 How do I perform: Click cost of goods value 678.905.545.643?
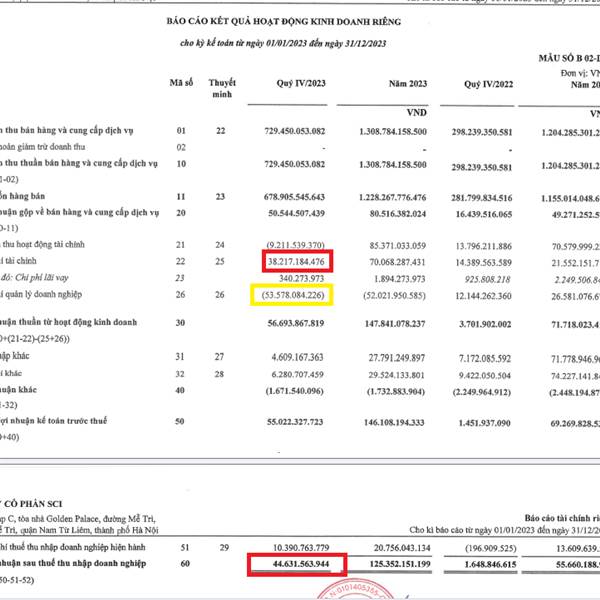click(x=294, y=197)
